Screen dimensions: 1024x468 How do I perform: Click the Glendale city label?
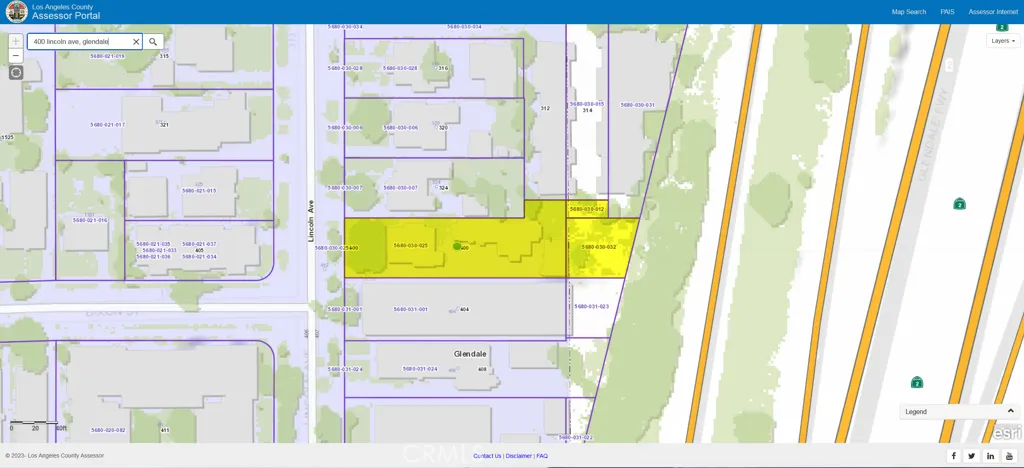(x=471, y=354)
